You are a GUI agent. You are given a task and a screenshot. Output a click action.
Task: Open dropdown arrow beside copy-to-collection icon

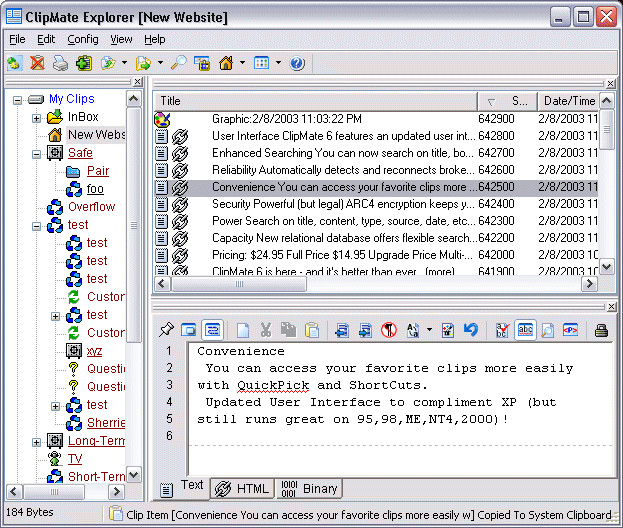160,63
